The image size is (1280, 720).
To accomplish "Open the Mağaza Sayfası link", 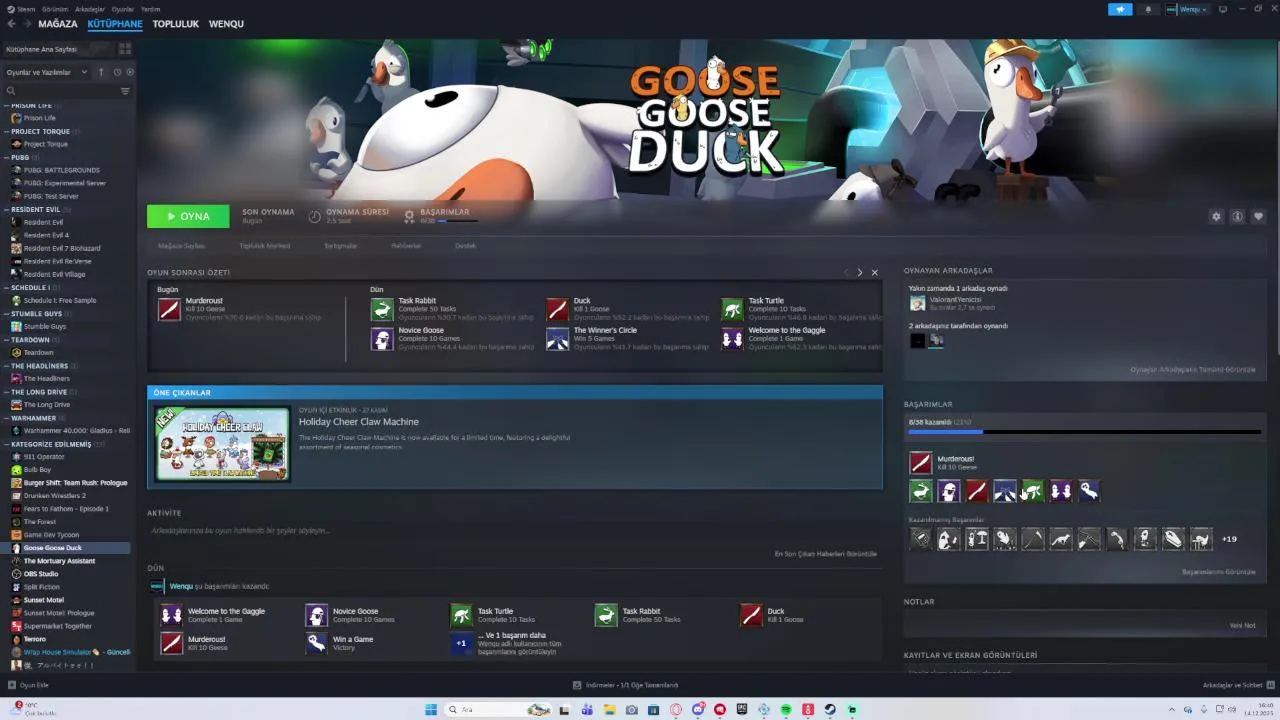I will [x=181, y=245].
